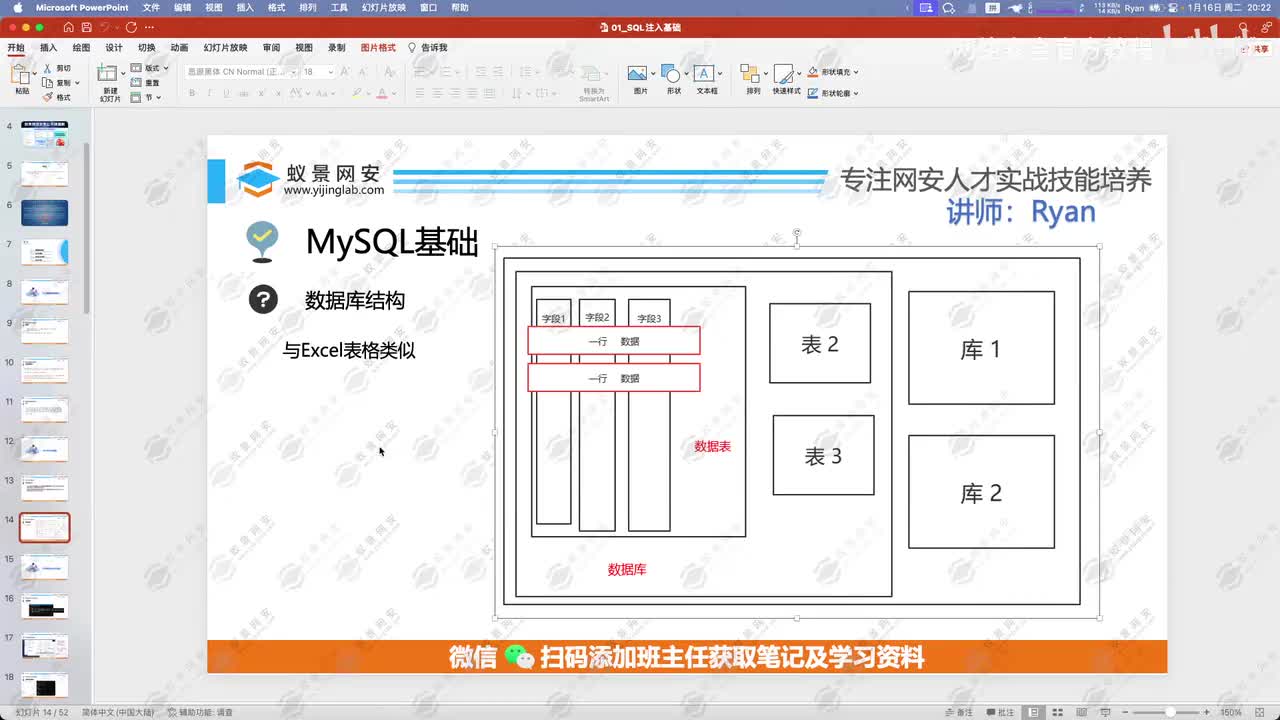Open the 文件 menu in menu bar

151,7
